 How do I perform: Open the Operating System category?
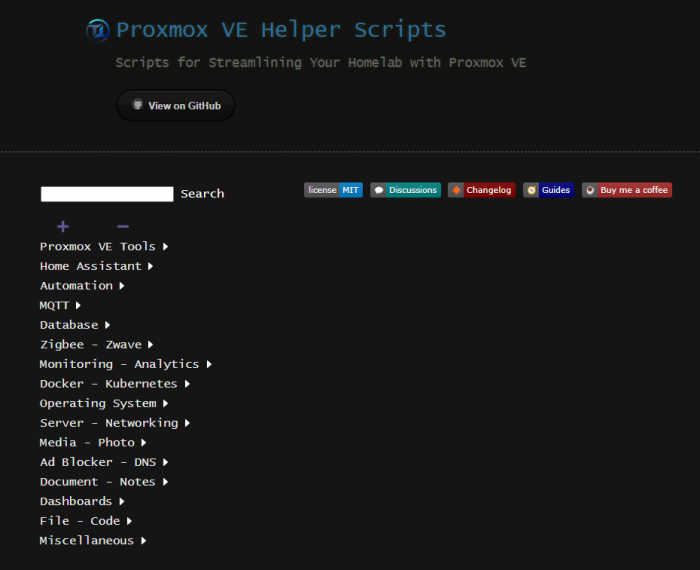click(103, 404)
